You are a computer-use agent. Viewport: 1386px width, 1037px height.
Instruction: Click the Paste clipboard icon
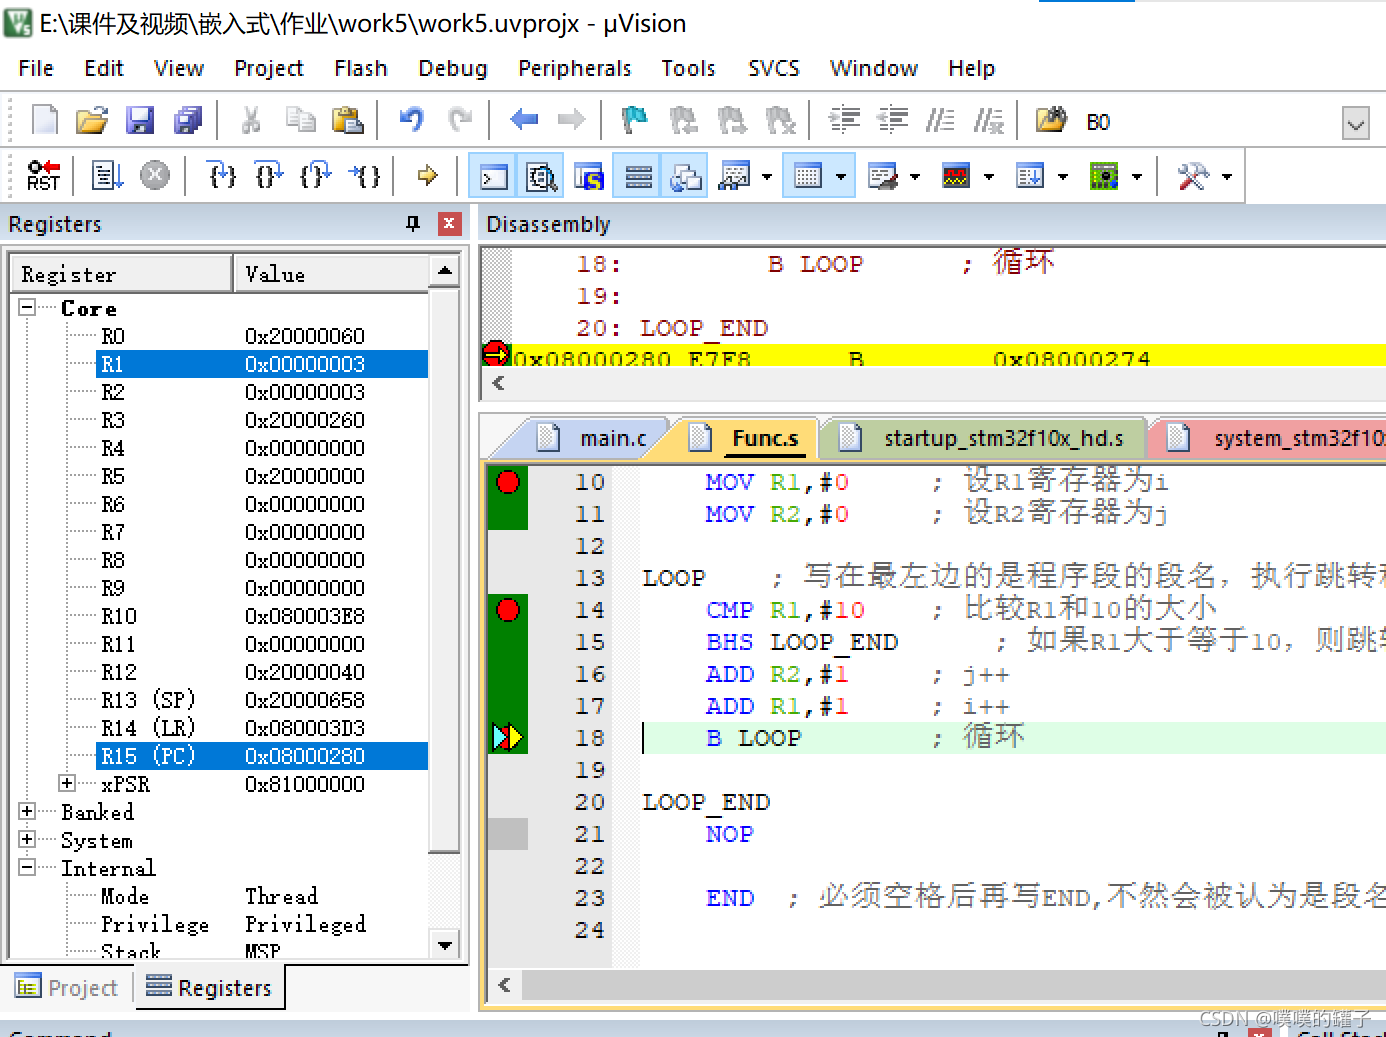tap(347, 121)
